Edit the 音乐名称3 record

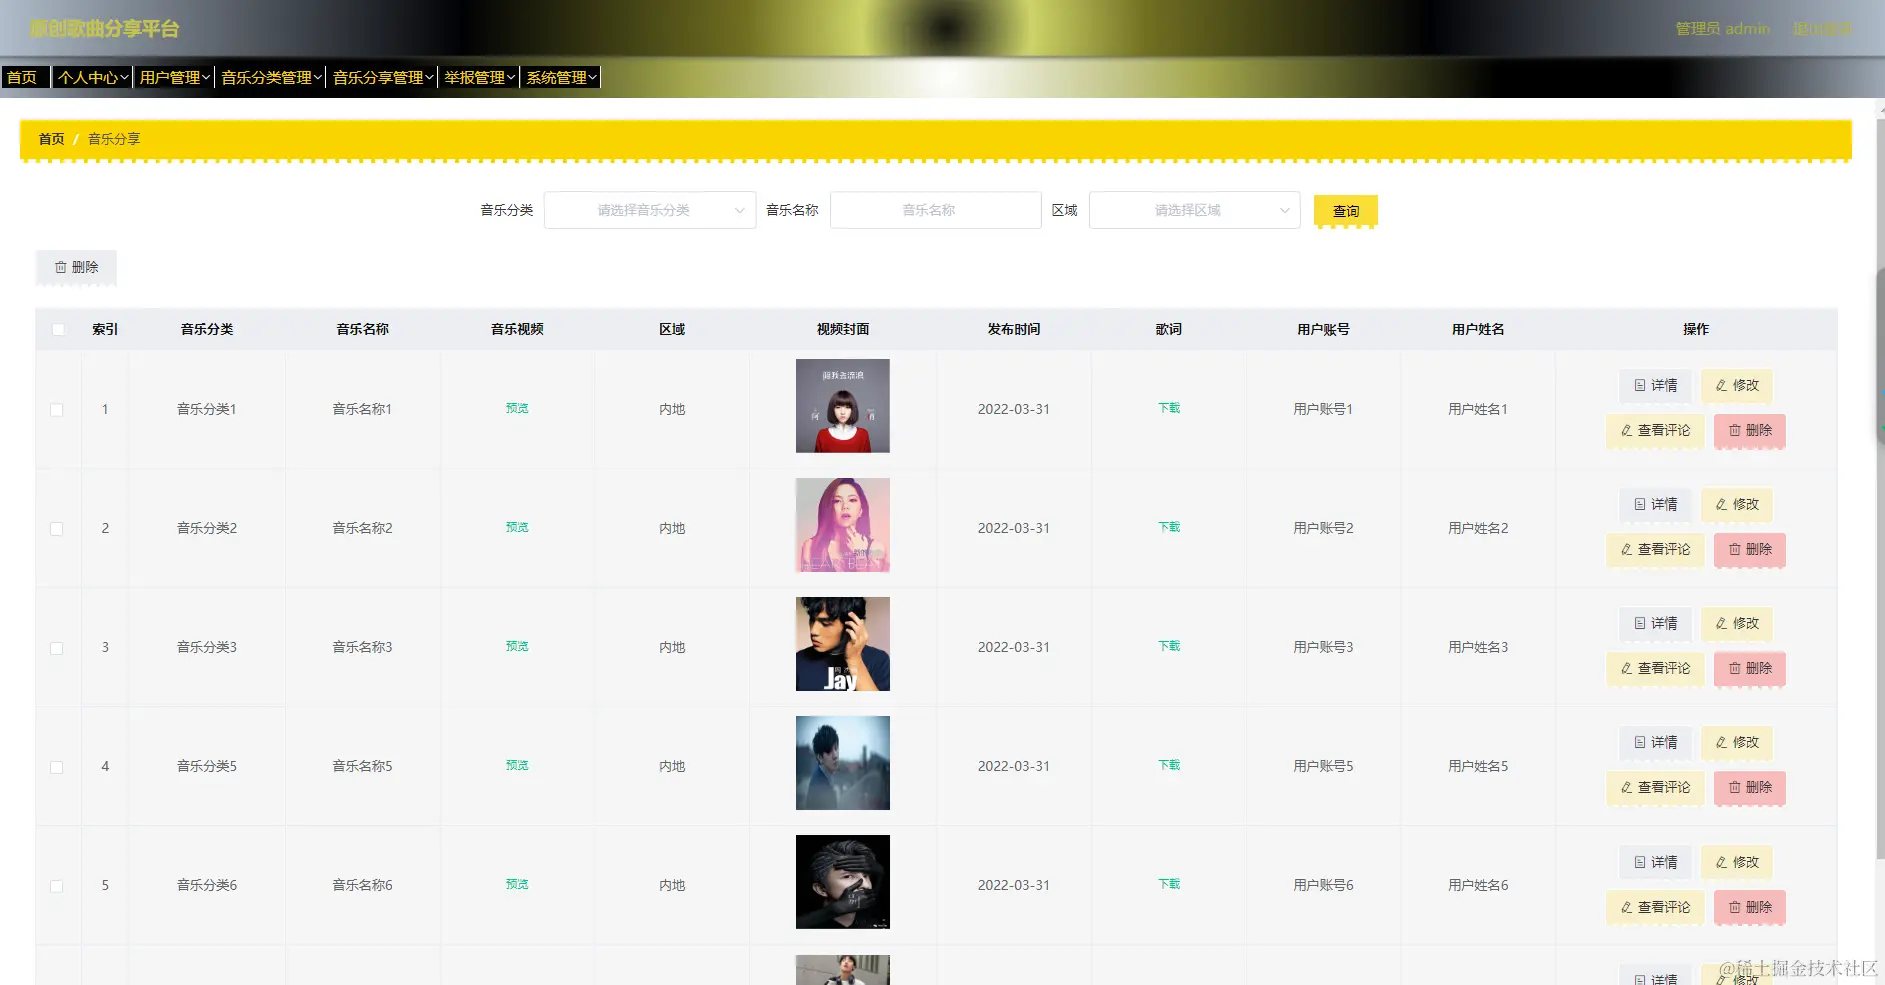pyautogui.click(x=1737, y=624)
